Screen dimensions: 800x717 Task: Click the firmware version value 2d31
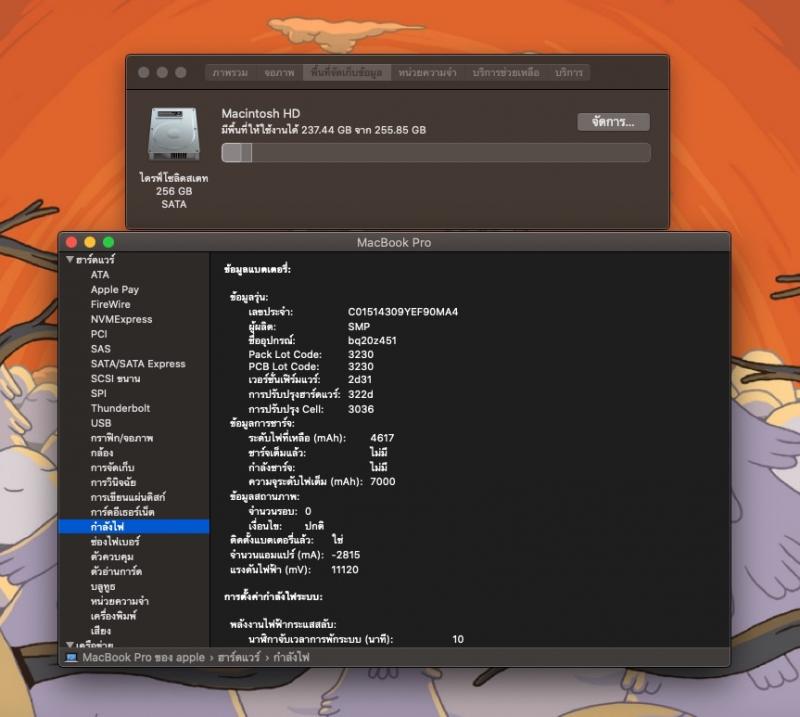click(x=360, y=379)
